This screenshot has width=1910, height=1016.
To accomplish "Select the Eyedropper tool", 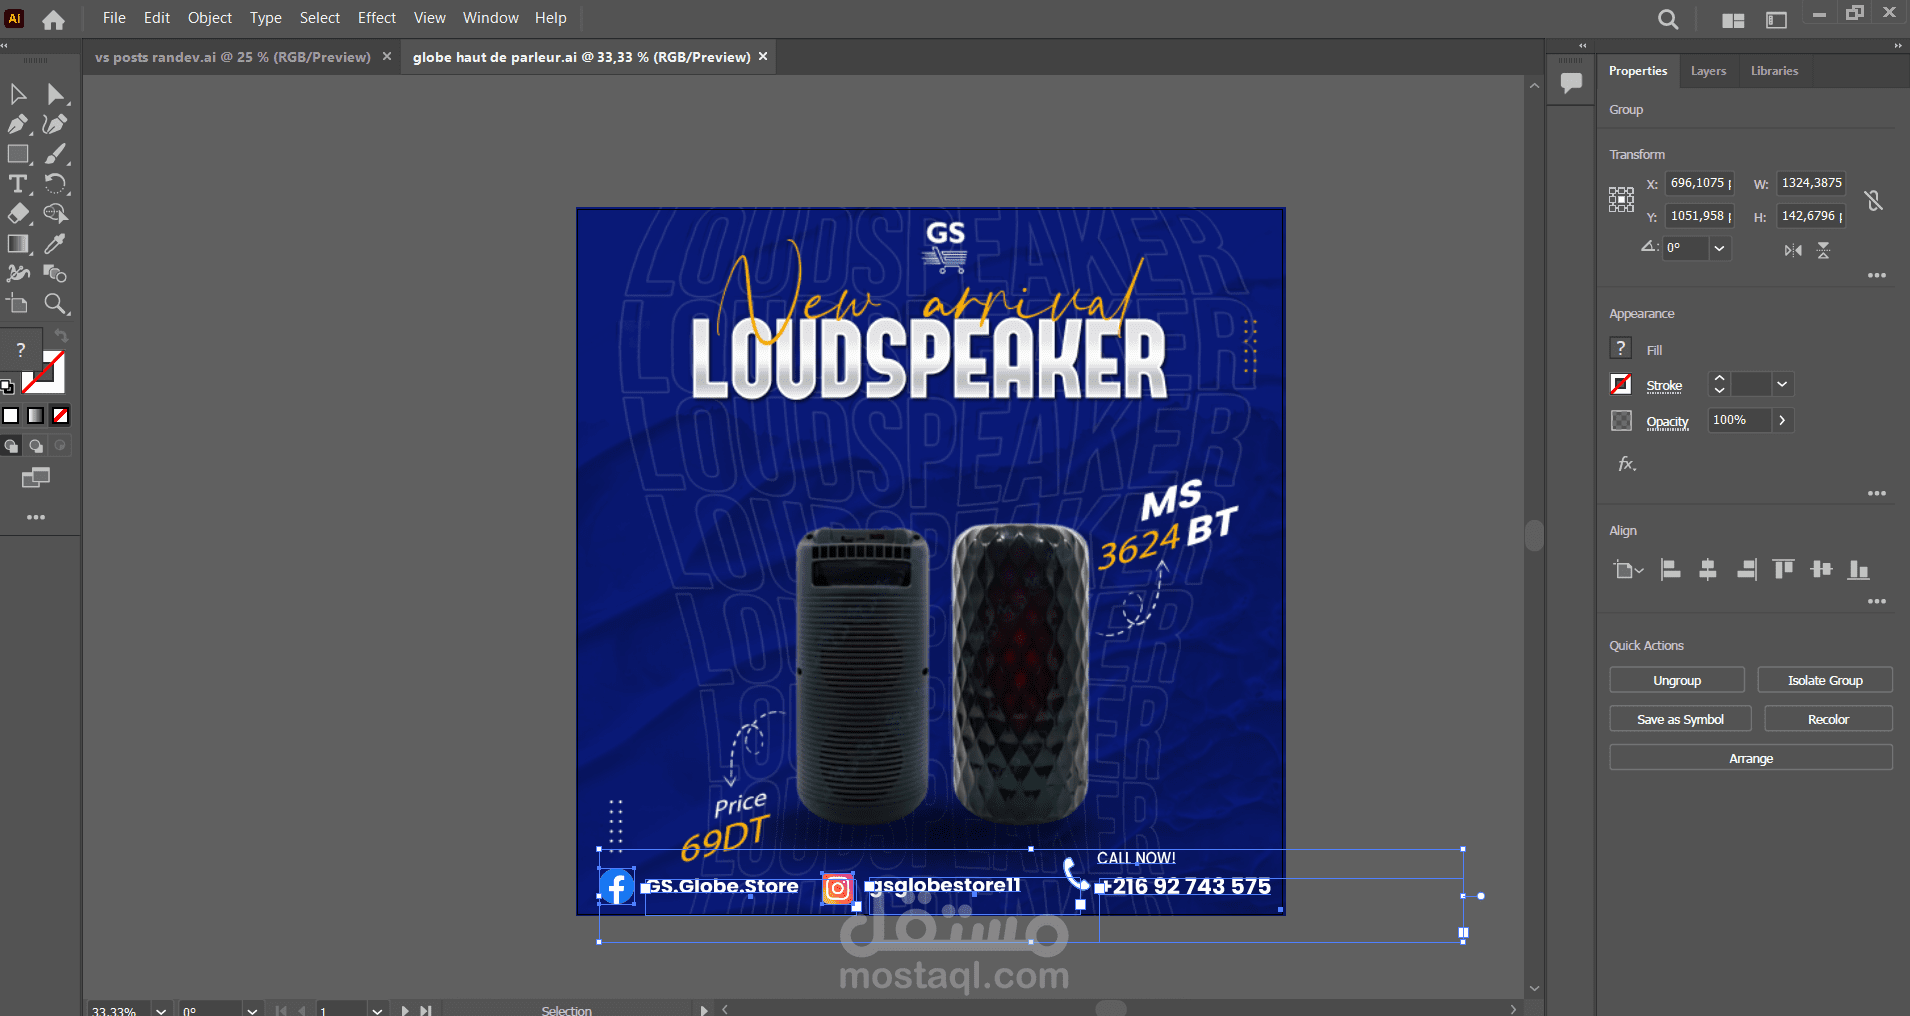I will tap(55, 244).
